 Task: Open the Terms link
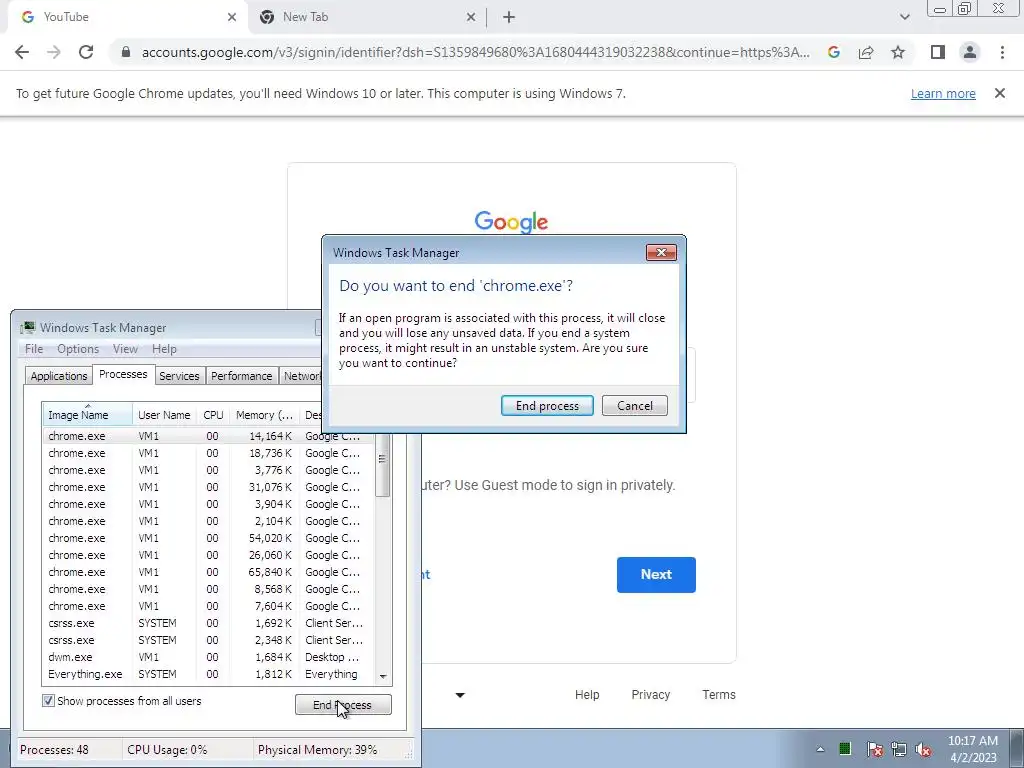719,695
